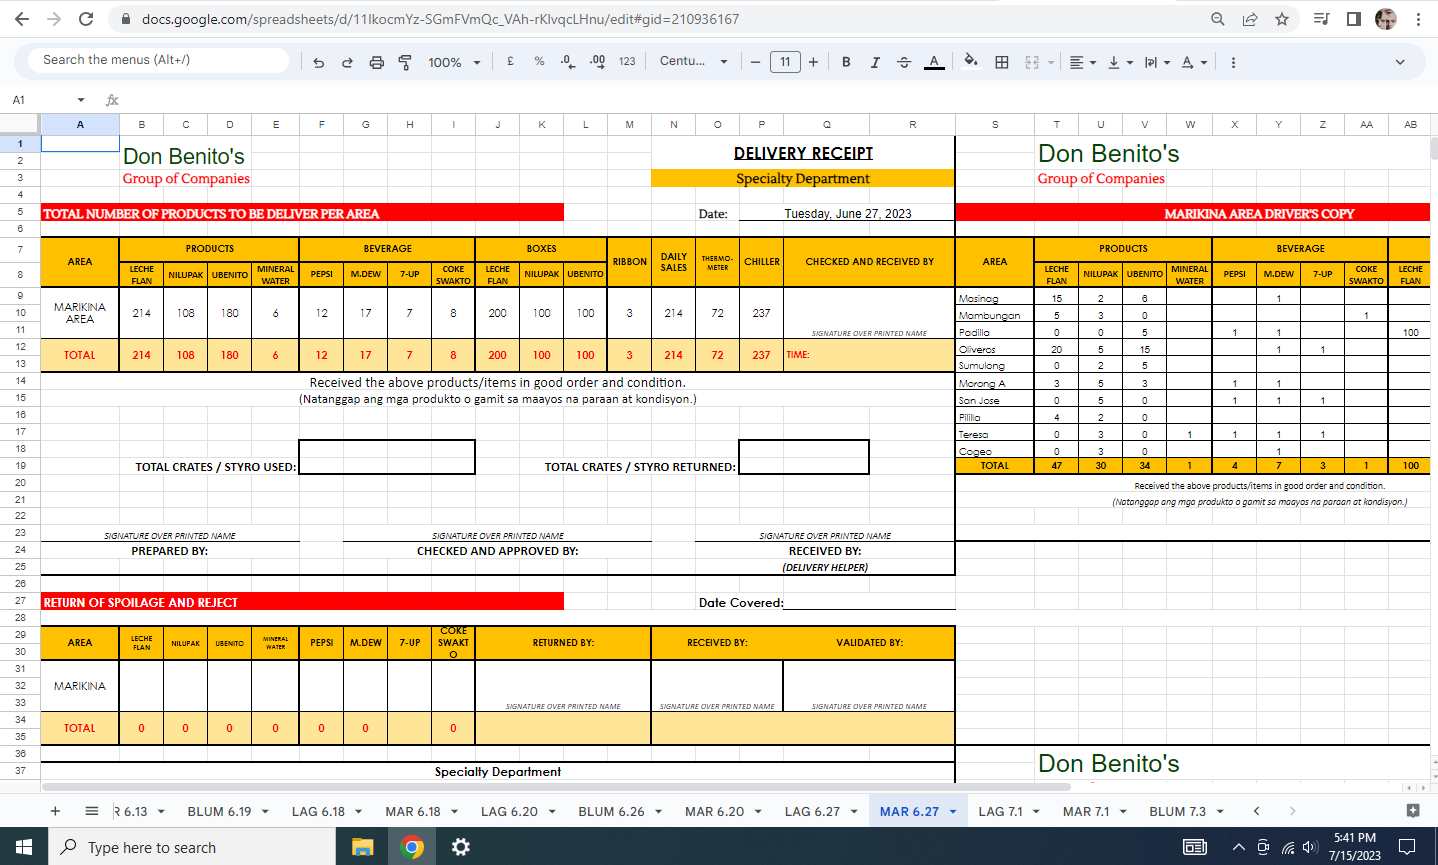This screenshot has height=865, width=1438.
Task: Open Windows Settings from the taskbar
Action: pyautogui.click(x=460, y=847)
